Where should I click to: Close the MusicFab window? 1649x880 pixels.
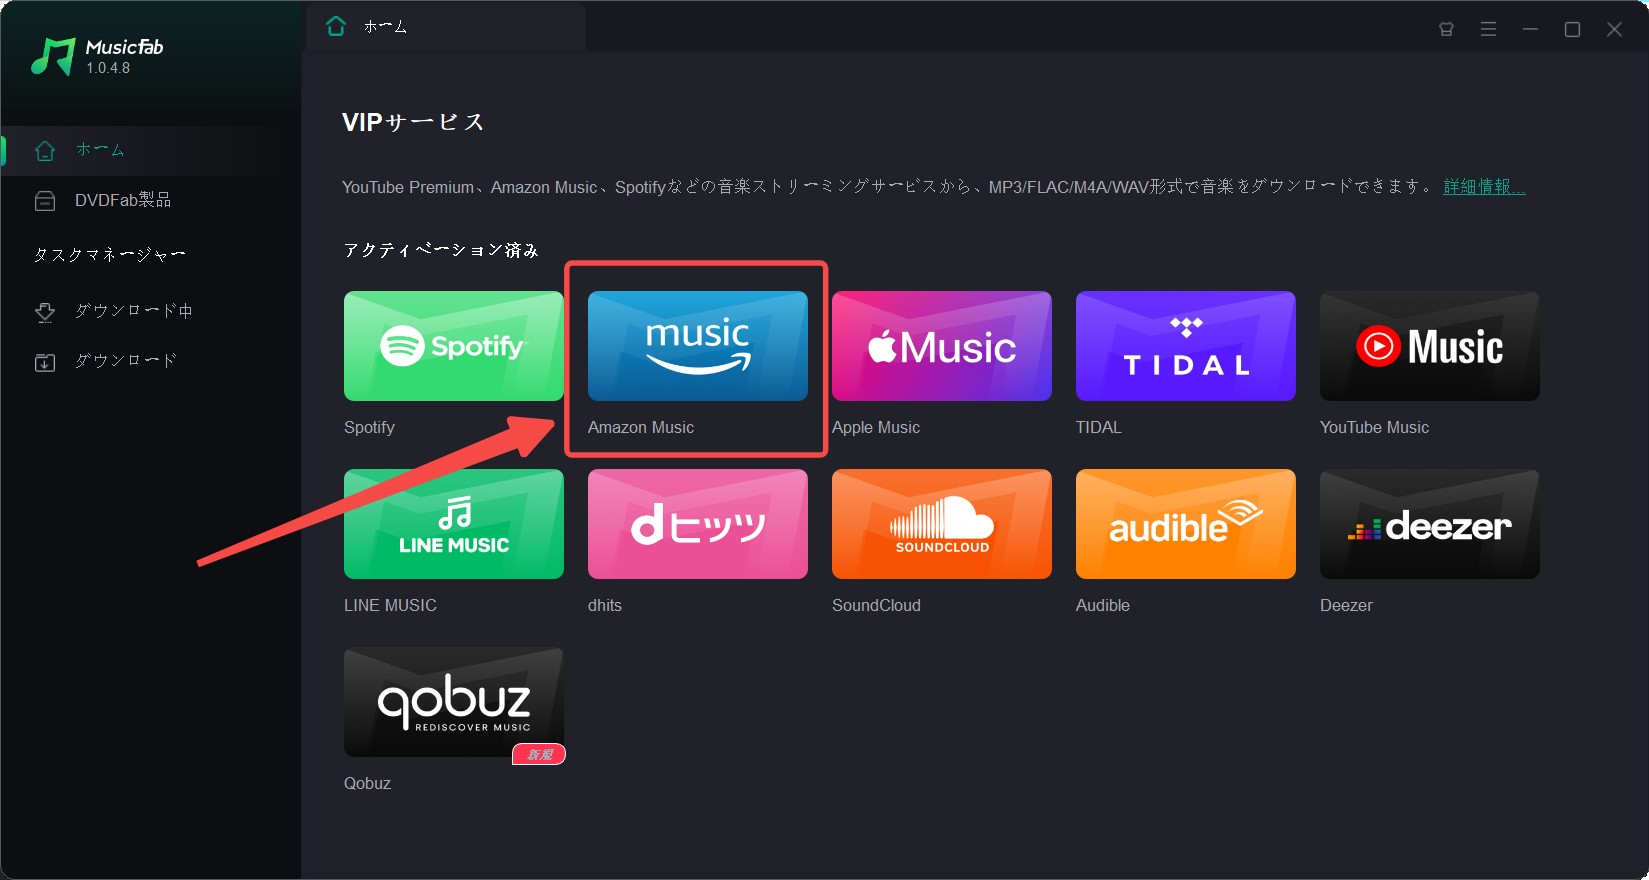[1614, 29]
